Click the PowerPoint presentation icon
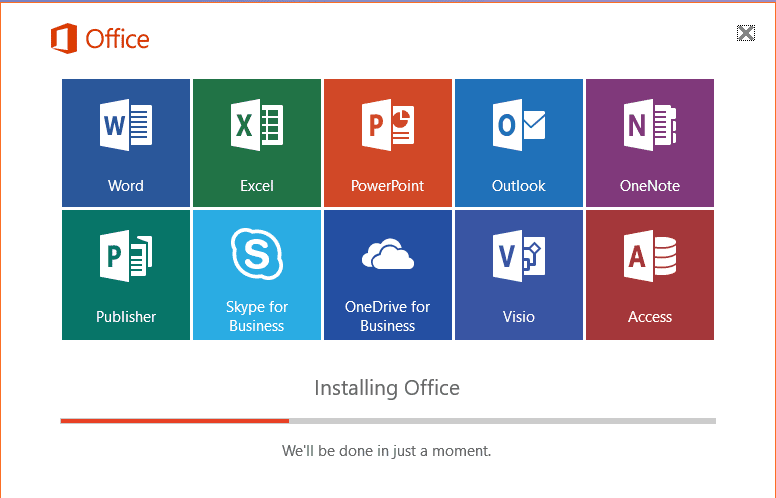This screenshot has height=498, width=776. point(387,126)
